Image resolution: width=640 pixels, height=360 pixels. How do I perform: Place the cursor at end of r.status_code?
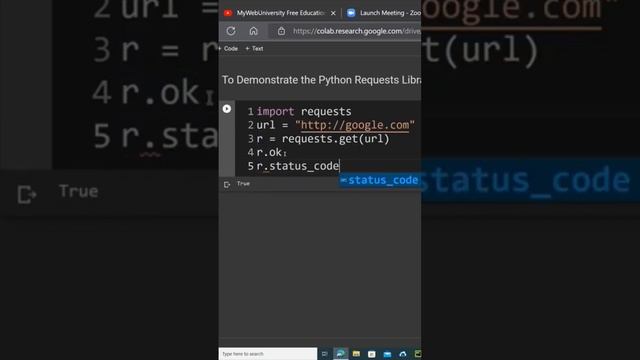[339, 166]
